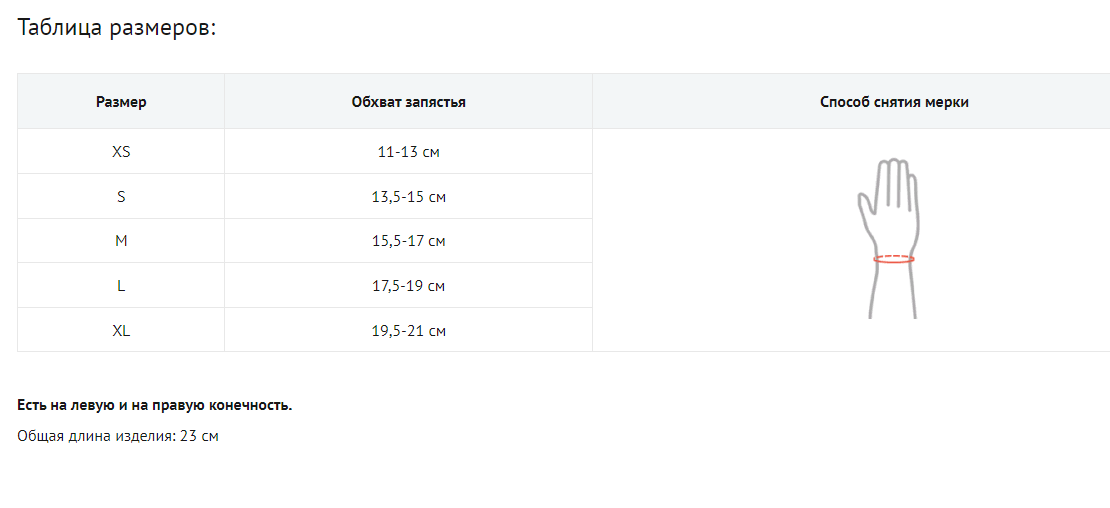Viewport: 1110px width, 508px height.
Task: Click the 'Размер' column header
Action: click(121, 101)
